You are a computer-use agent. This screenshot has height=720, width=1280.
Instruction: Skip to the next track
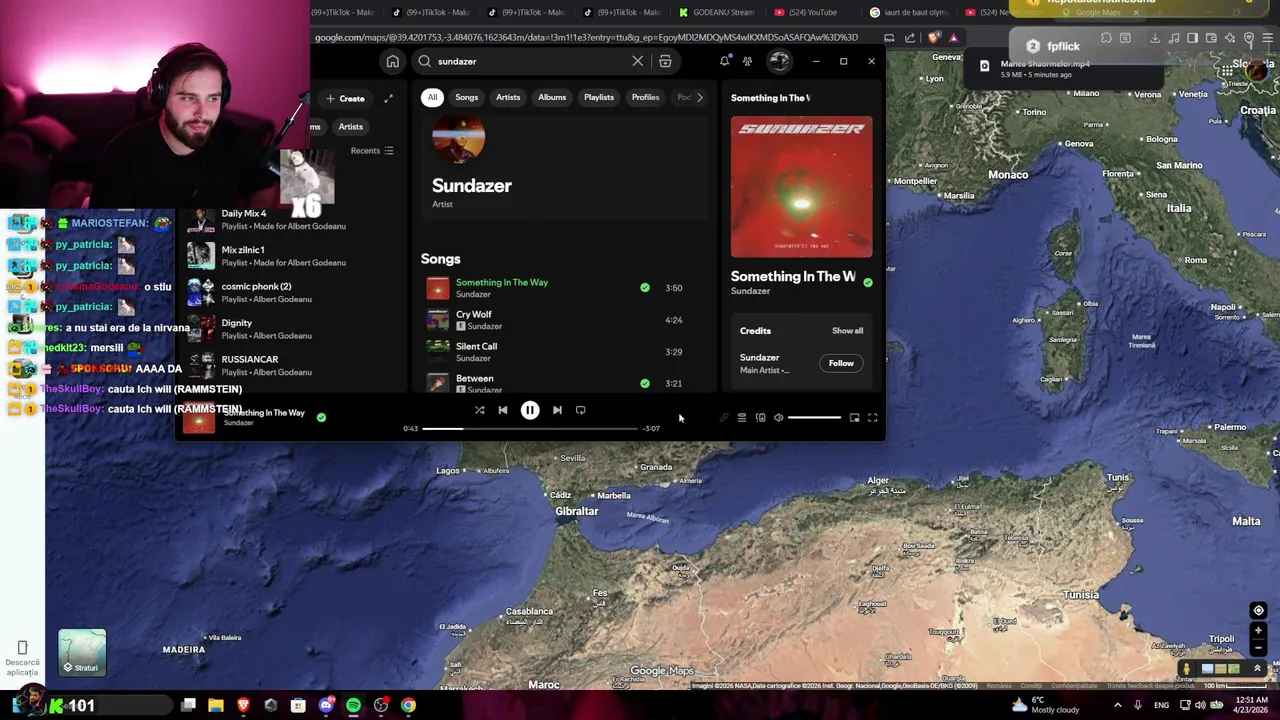point(557,410)
